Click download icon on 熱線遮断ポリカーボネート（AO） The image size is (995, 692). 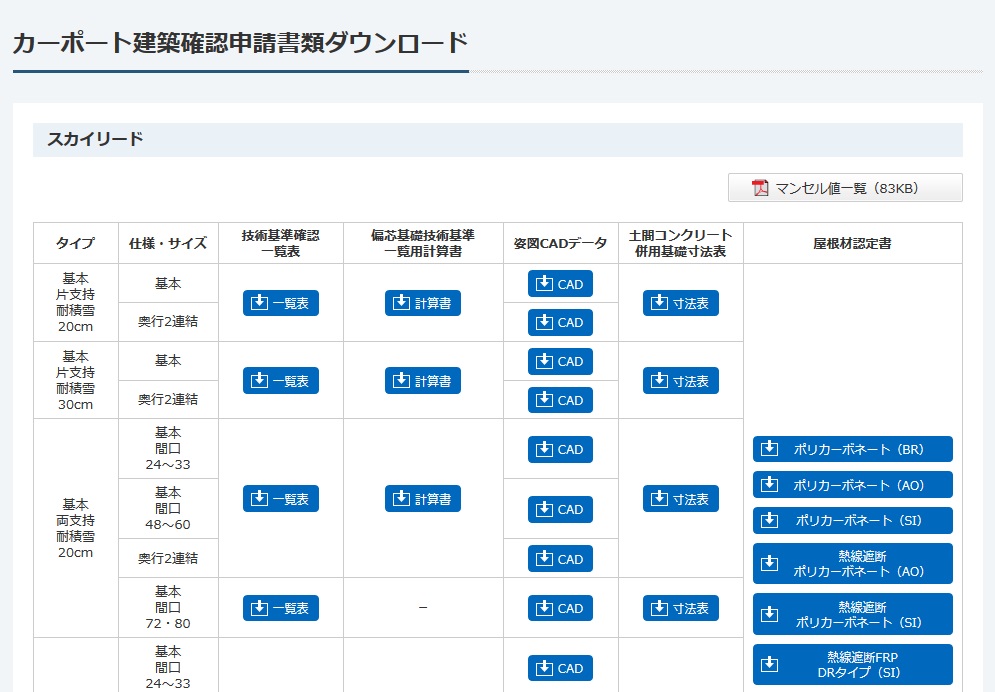(x=769, y=563)
